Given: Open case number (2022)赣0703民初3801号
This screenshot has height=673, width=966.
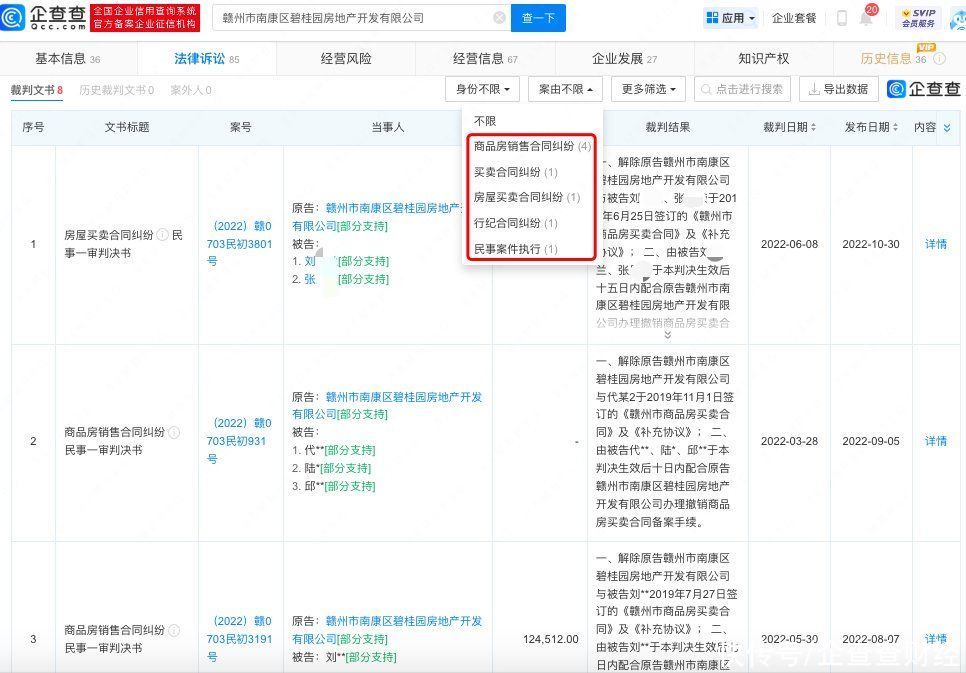Looking at the screenshot, I should [240, 243].
